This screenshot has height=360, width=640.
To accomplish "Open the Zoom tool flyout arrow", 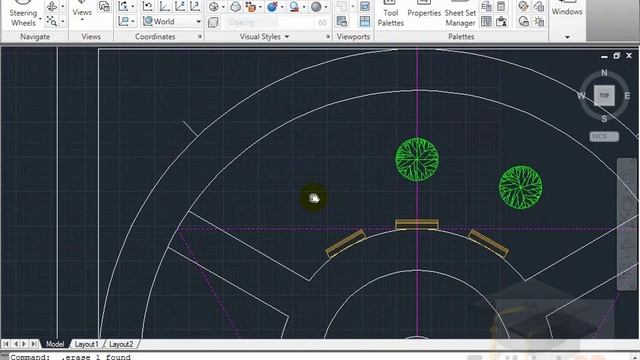I will point(62,21).
